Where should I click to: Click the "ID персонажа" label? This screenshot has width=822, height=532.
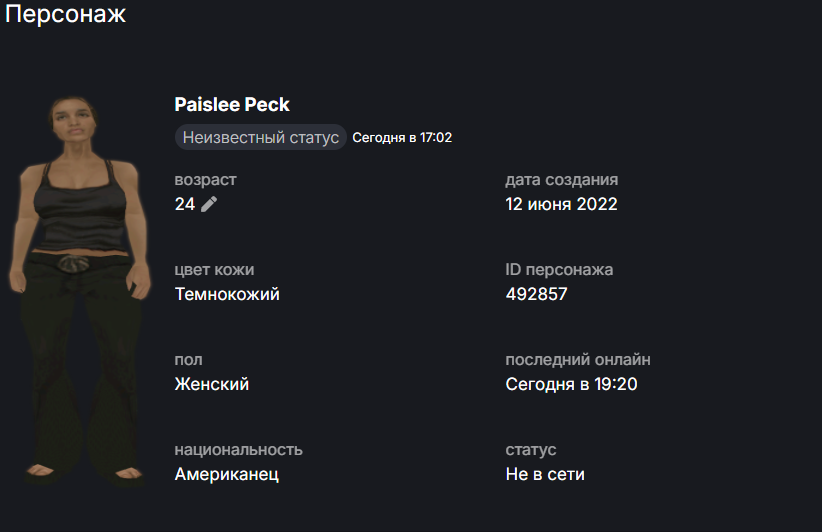pyautogui.click(x=559, y=270)
